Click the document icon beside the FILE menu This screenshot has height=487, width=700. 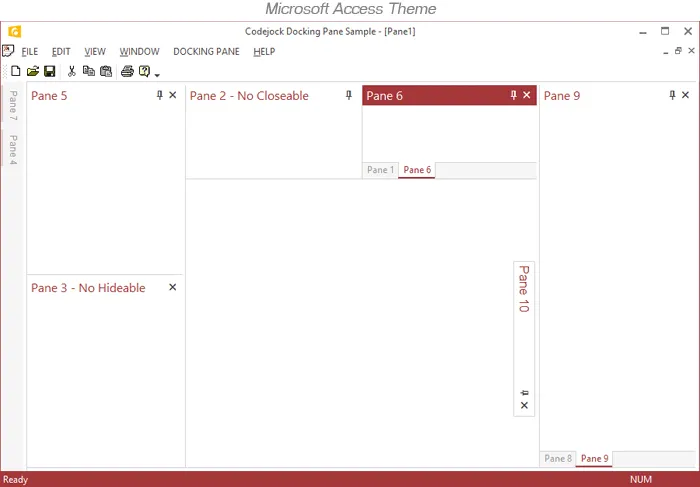point(8,51)
